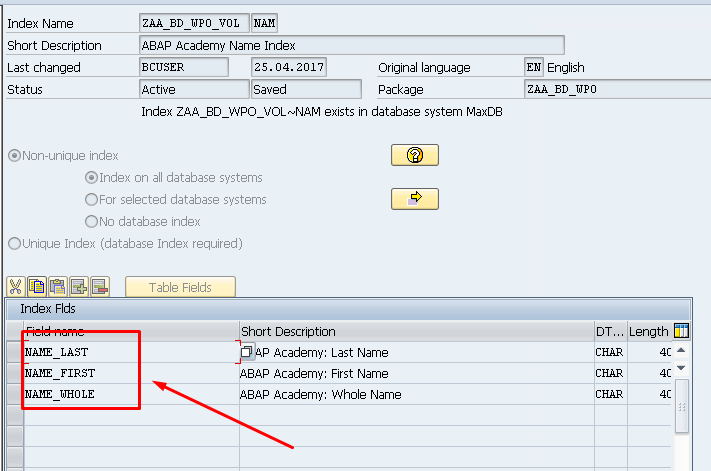Screen dimensions: 711x471
Task: Click the Package field ZAA_BD_WPO
Action: (618, 89)
